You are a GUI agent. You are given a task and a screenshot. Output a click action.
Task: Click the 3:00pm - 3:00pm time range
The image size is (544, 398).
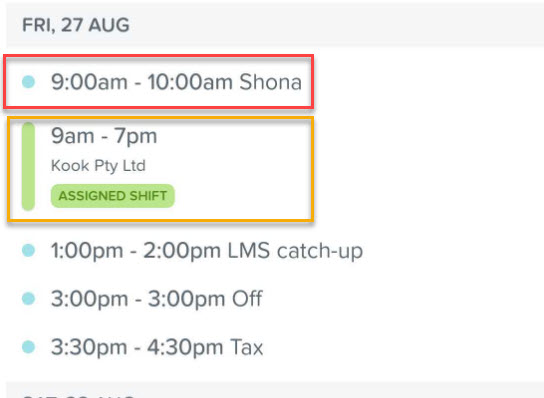tap(138, 299)
